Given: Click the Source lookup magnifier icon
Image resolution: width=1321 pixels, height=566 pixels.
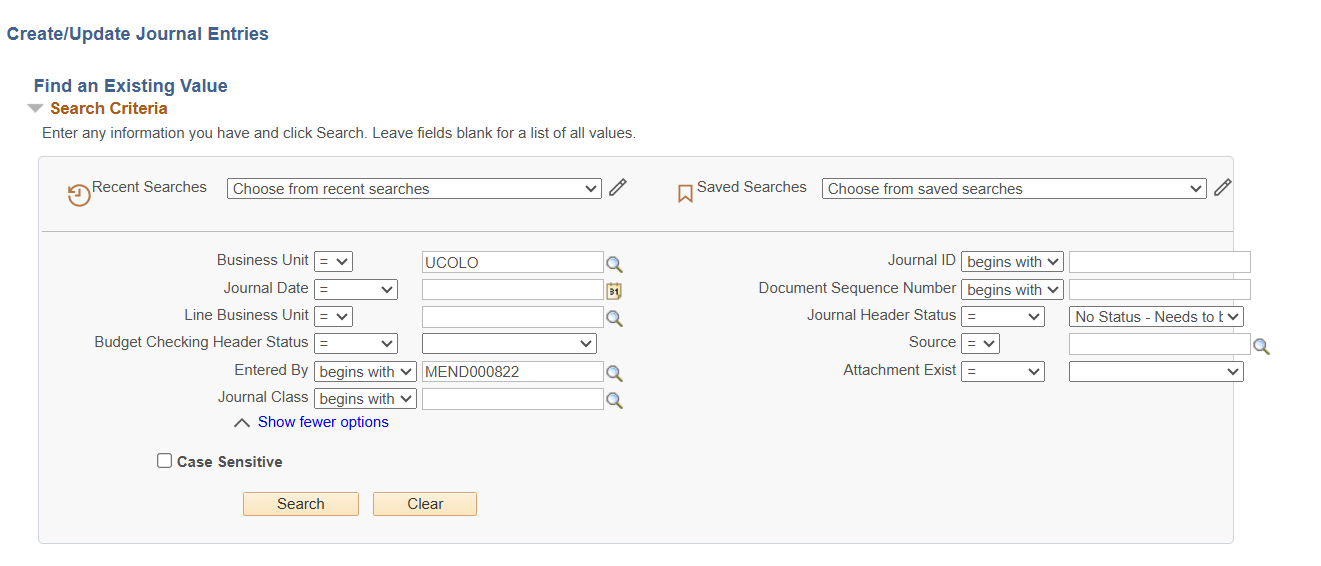Looking at the screenshot, I should coord(1261,346).
